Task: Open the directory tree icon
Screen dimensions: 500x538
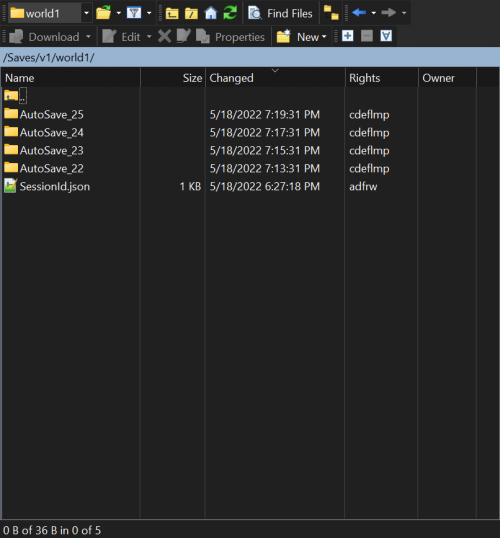Action: click(x=331, y=13)
